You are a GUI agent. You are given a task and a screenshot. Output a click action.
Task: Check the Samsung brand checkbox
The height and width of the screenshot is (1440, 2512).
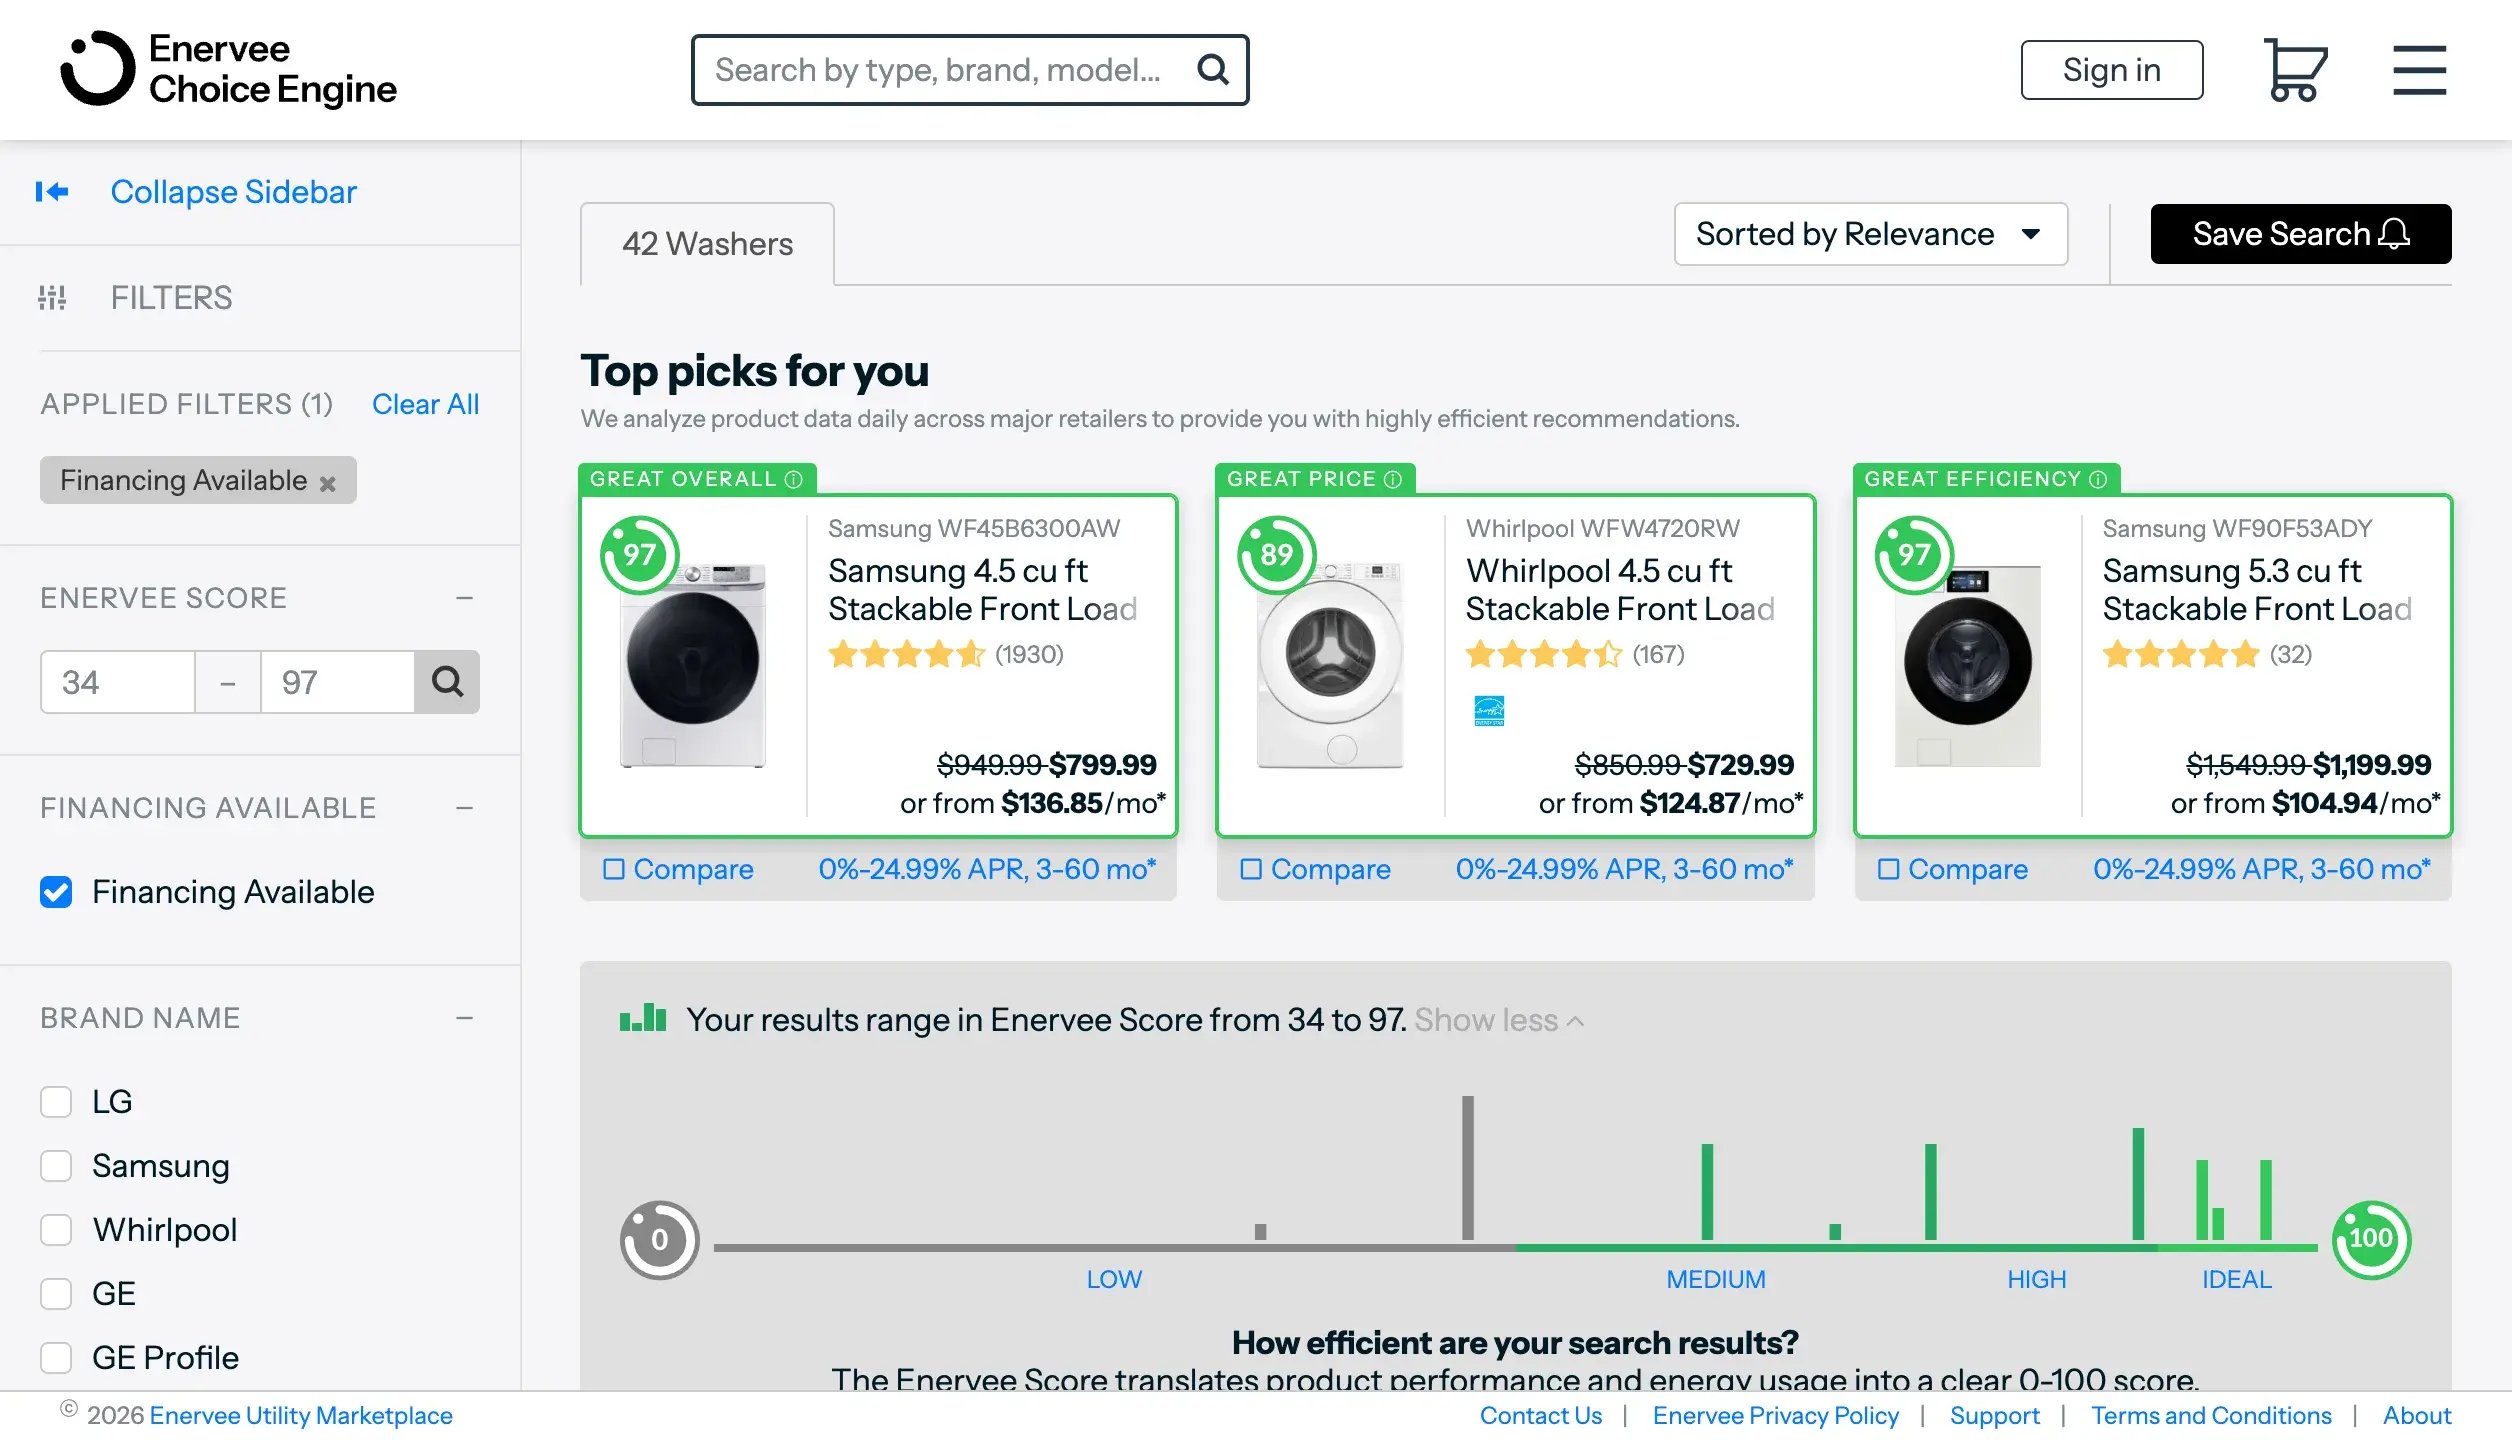click(56, 1166)
